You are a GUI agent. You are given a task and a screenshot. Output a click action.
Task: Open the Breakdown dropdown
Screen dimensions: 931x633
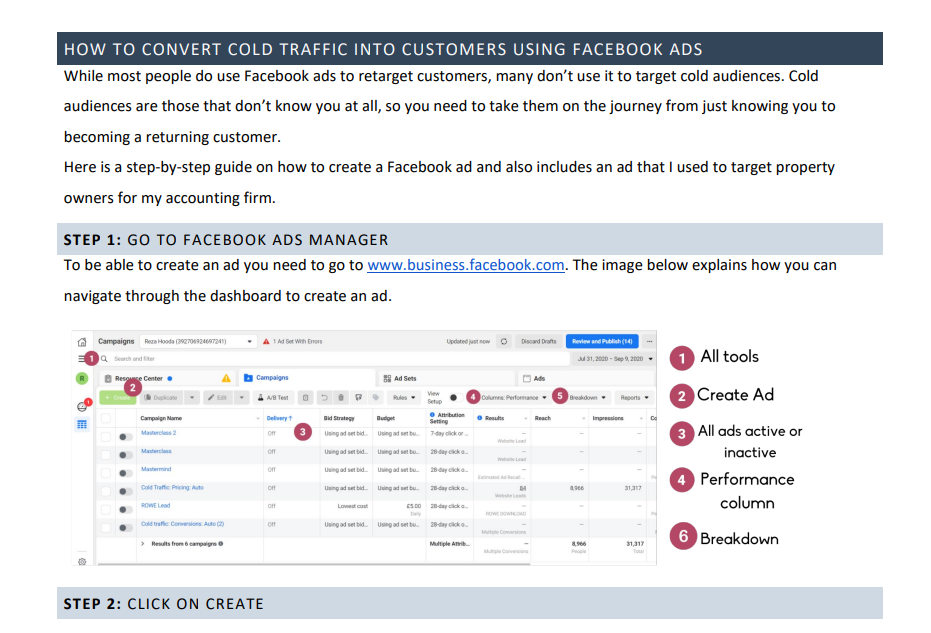[x=588, y=398]
